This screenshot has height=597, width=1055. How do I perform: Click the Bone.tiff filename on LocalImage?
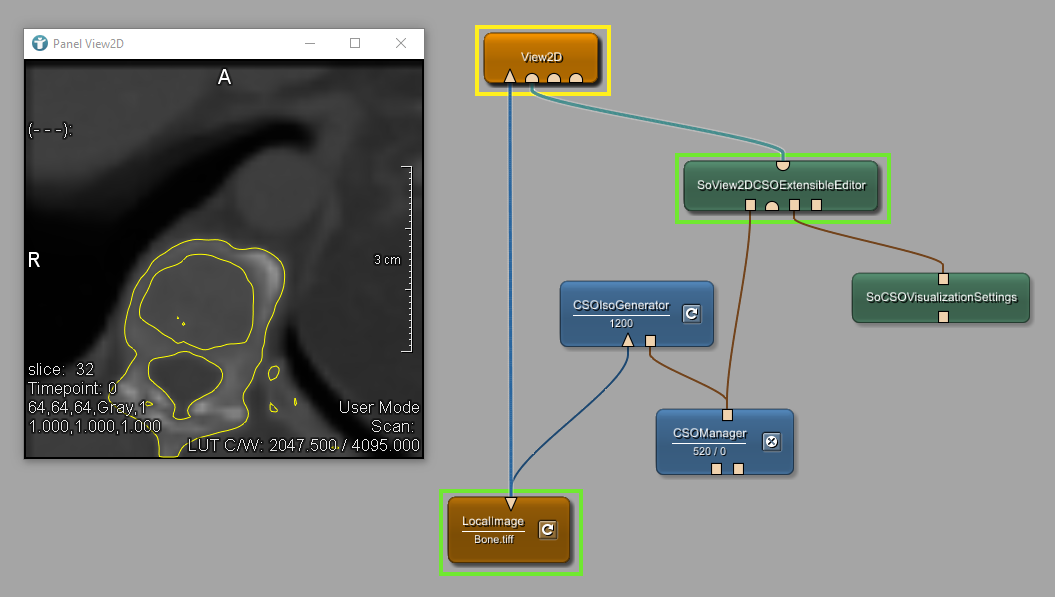coord(493,540)
